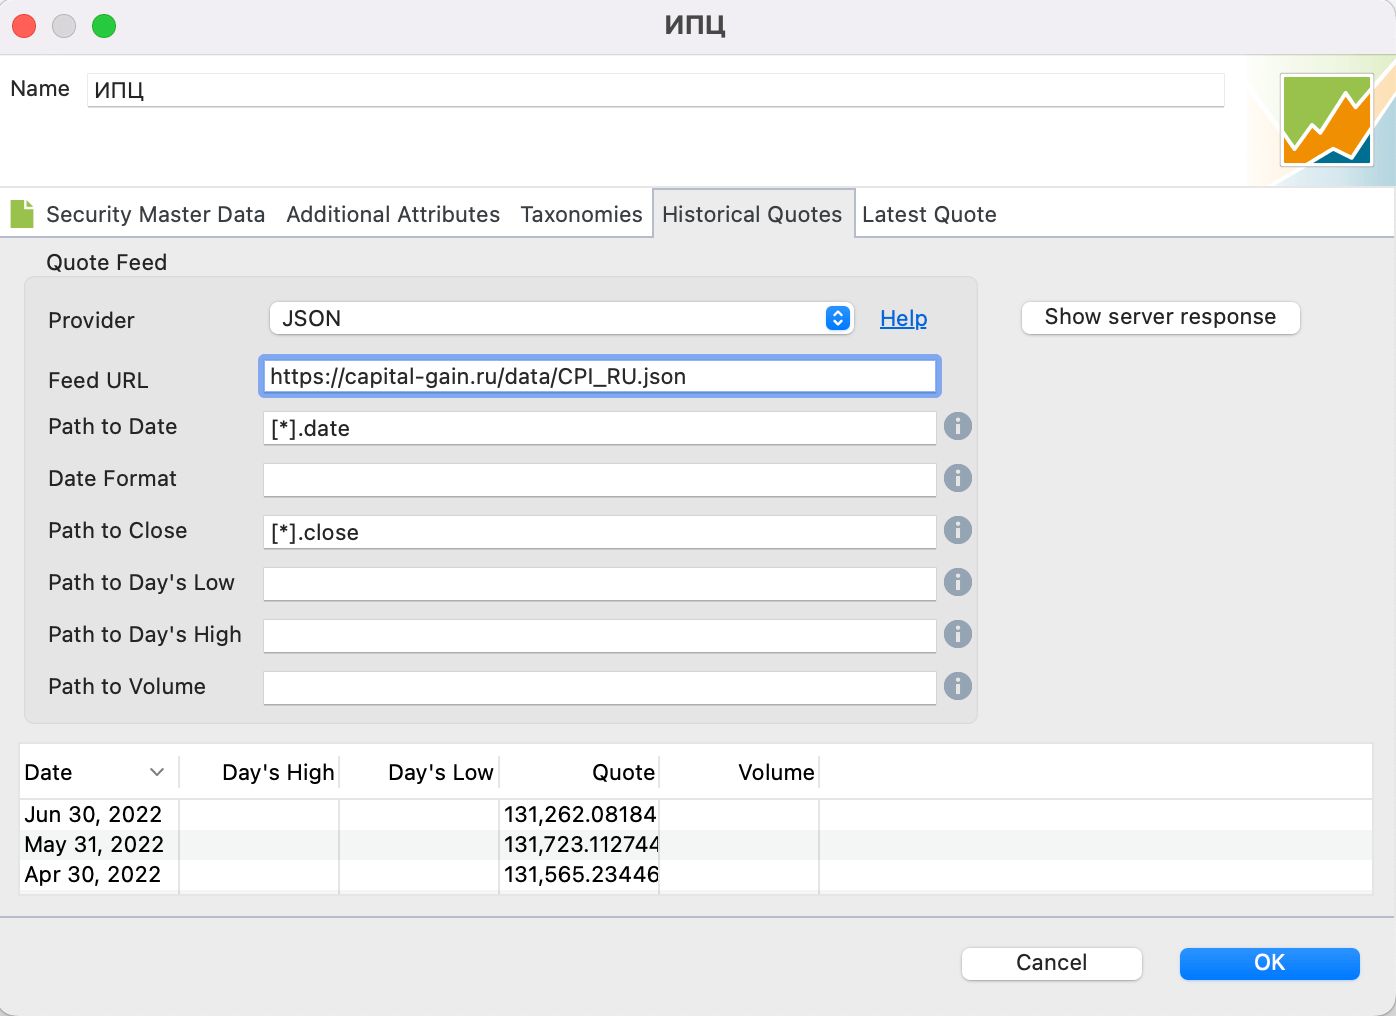
Task: Click the info icon beside Path to Date
Action: pos(958,427)
